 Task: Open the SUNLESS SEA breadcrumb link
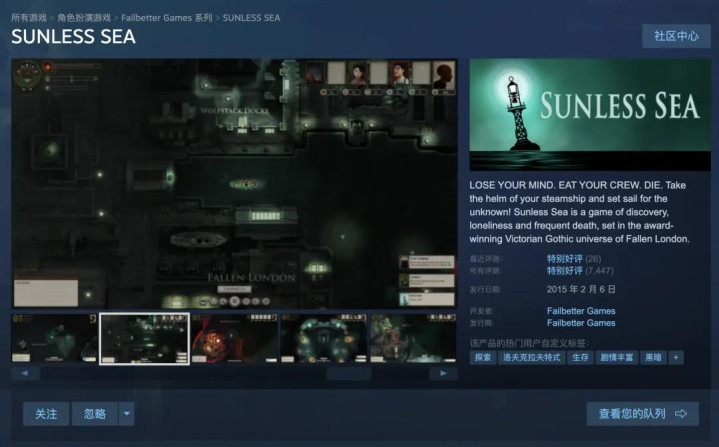click(x=251, y=18)
